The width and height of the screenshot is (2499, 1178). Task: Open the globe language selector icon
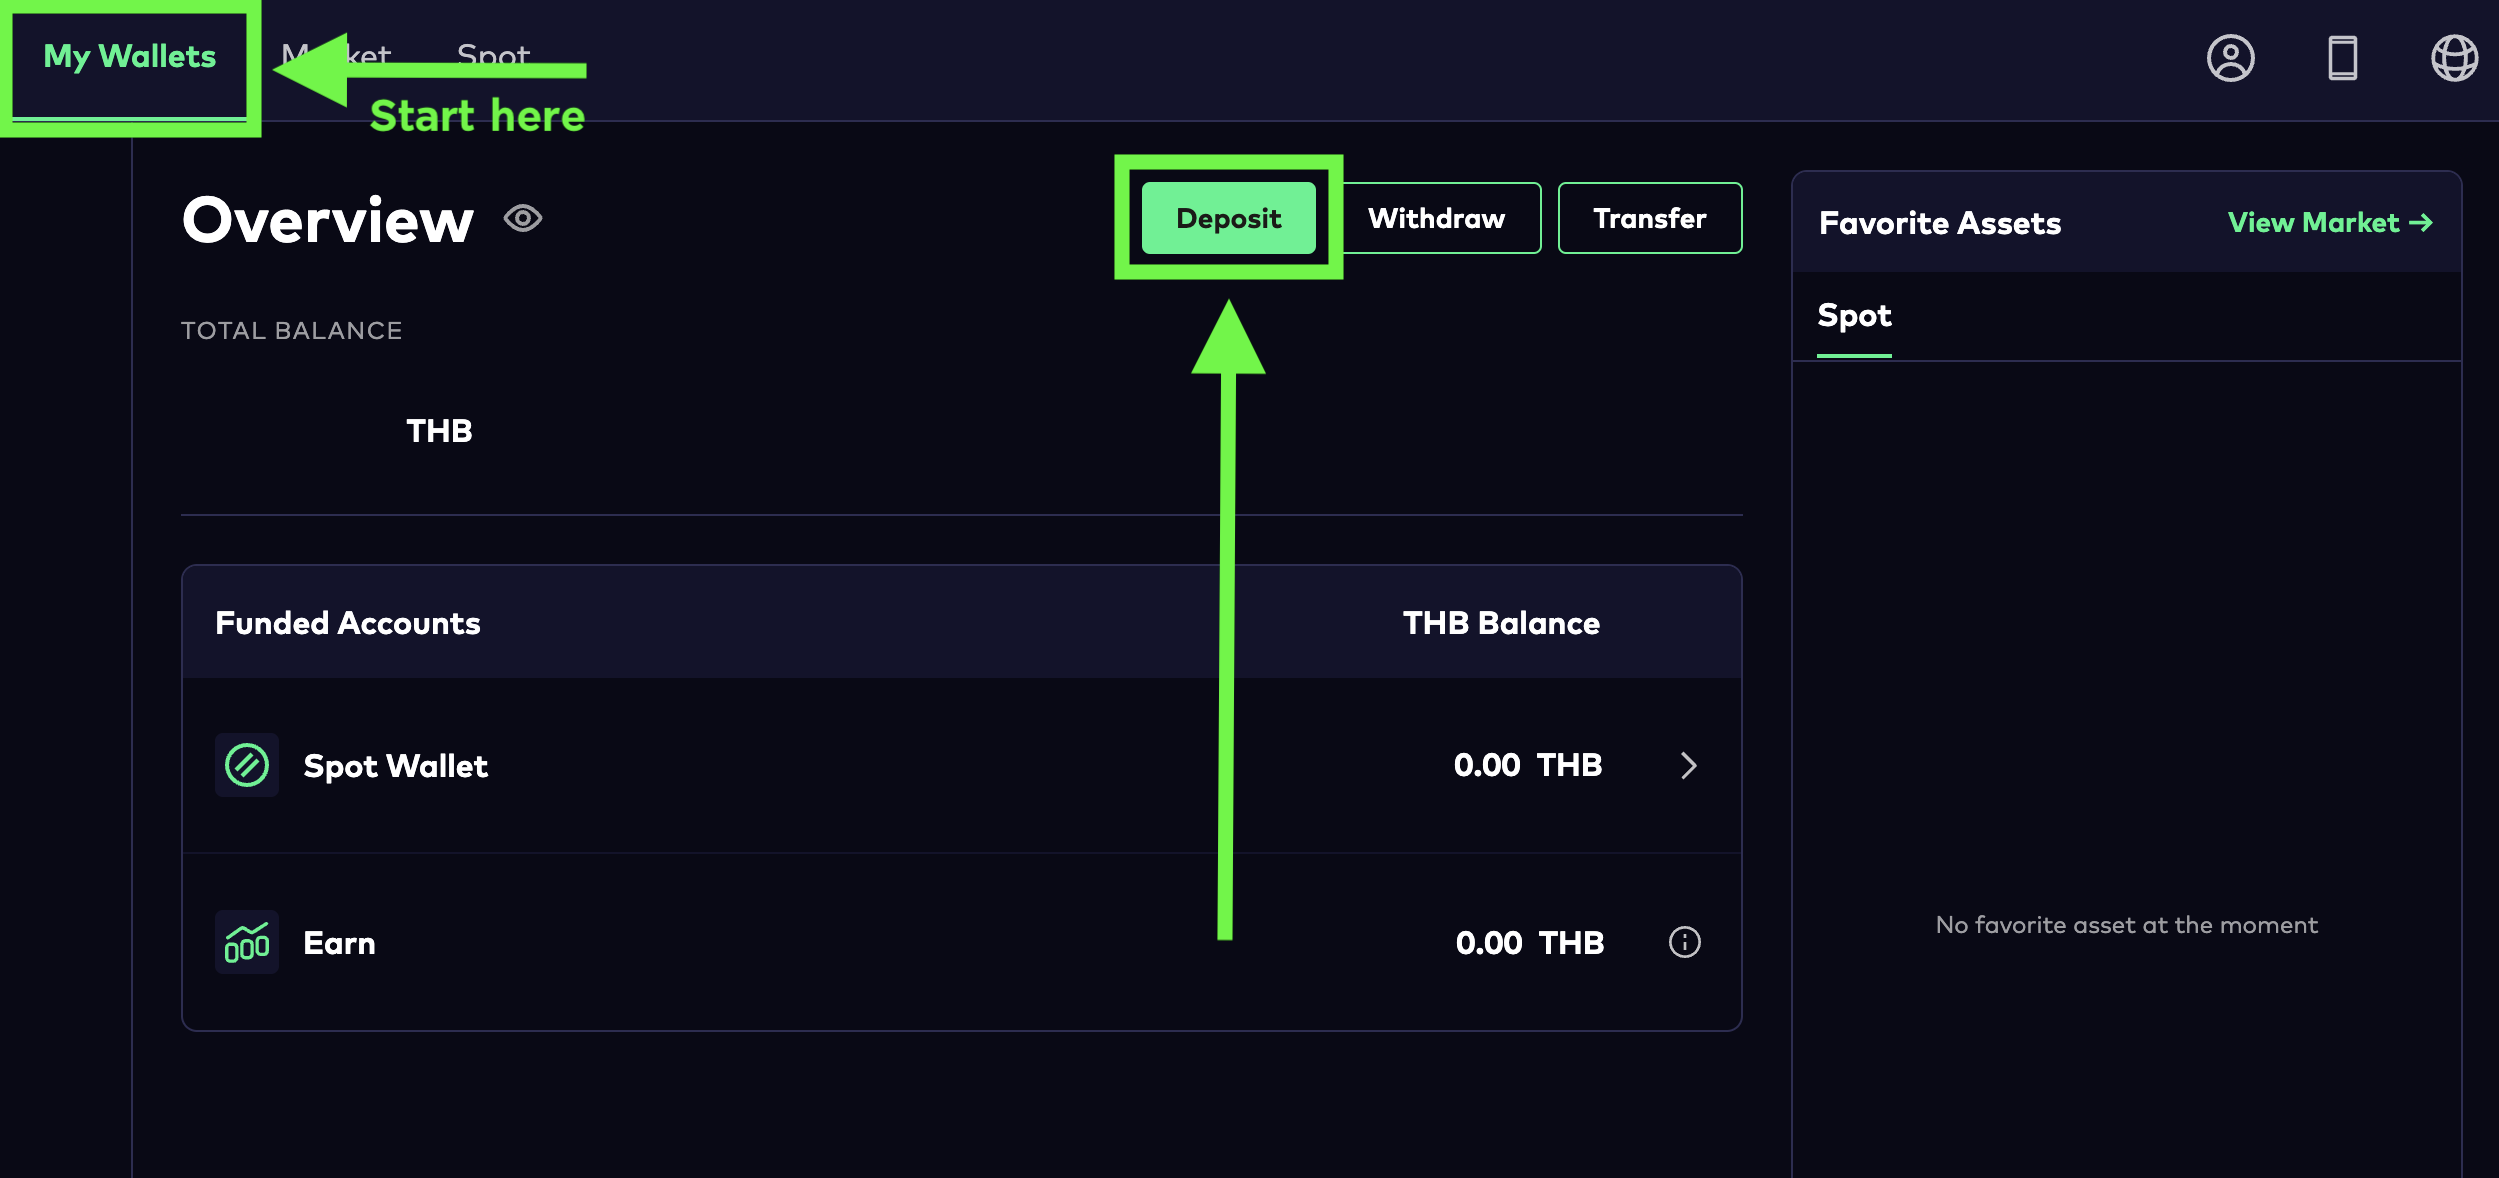[2454, 58]
